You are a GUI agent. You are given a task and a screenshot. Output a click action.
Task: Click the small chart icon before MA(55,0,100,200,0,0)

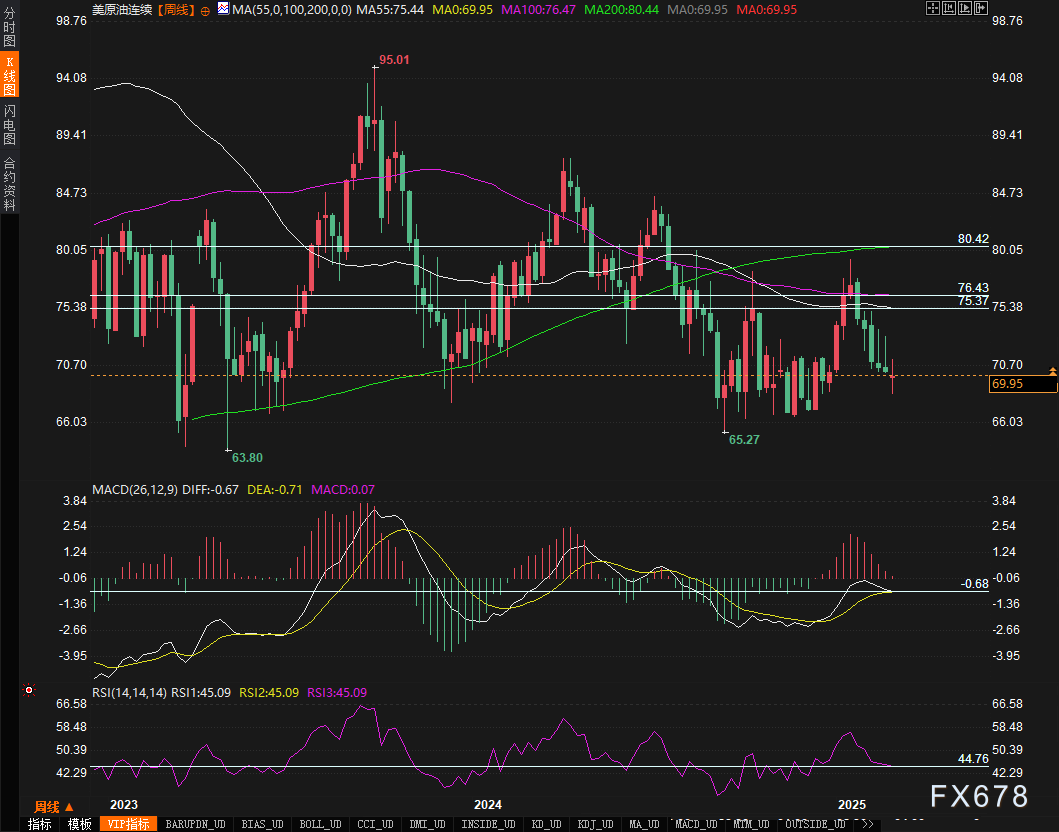tap(222, 9)
